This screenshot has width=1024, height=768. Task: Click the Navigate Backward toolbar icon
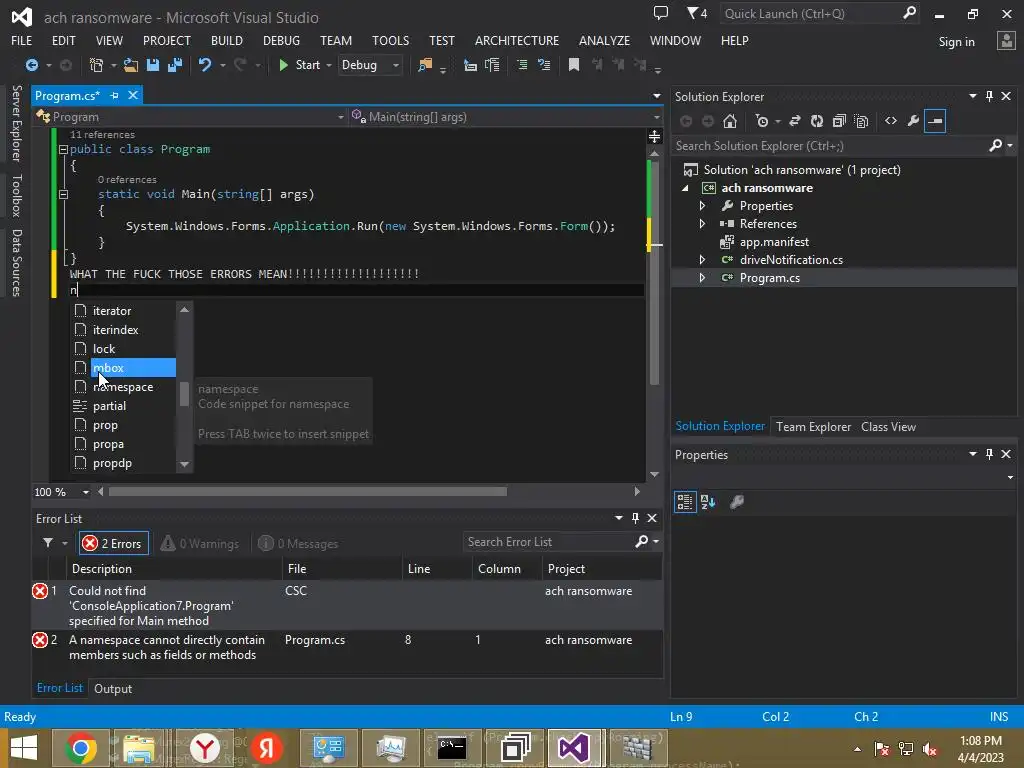31,65
